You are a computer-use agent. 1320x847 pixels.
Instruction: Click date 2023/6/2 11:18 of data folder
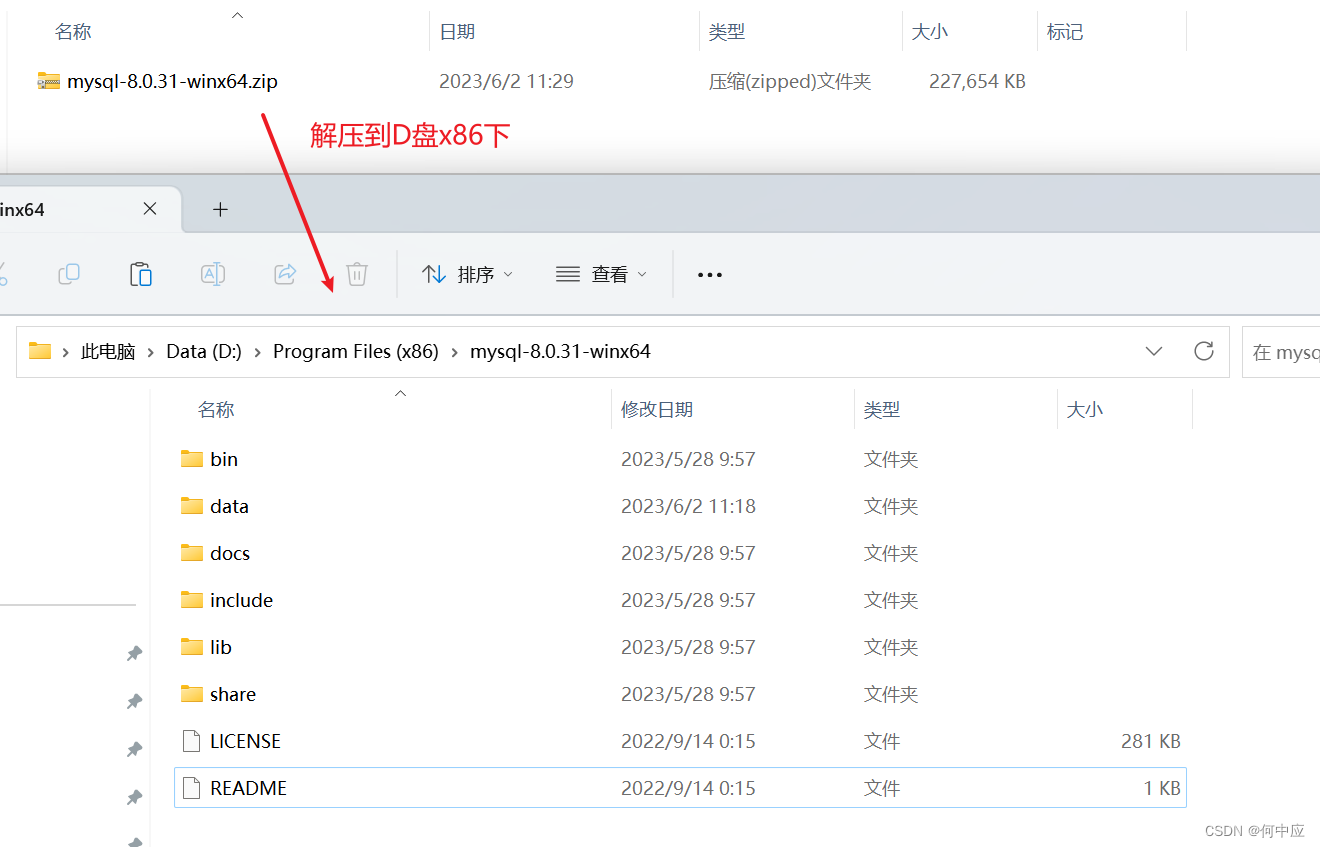coord(688,506)
